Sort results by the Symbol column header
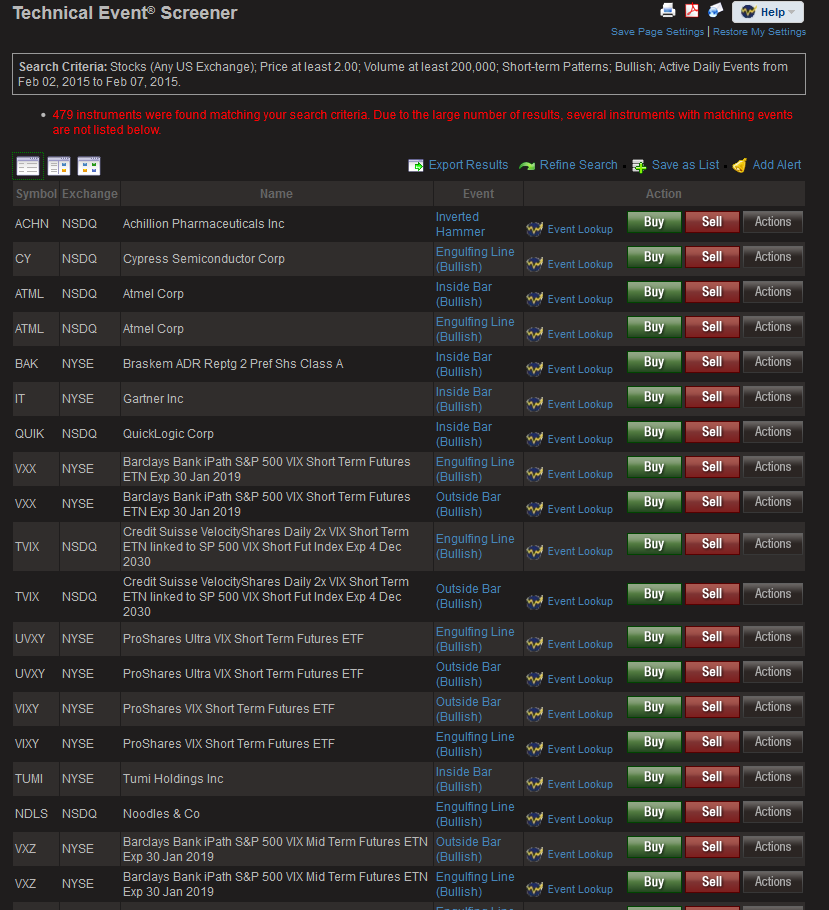The height and width of the screenshot is (910, 829). point(36,194)
